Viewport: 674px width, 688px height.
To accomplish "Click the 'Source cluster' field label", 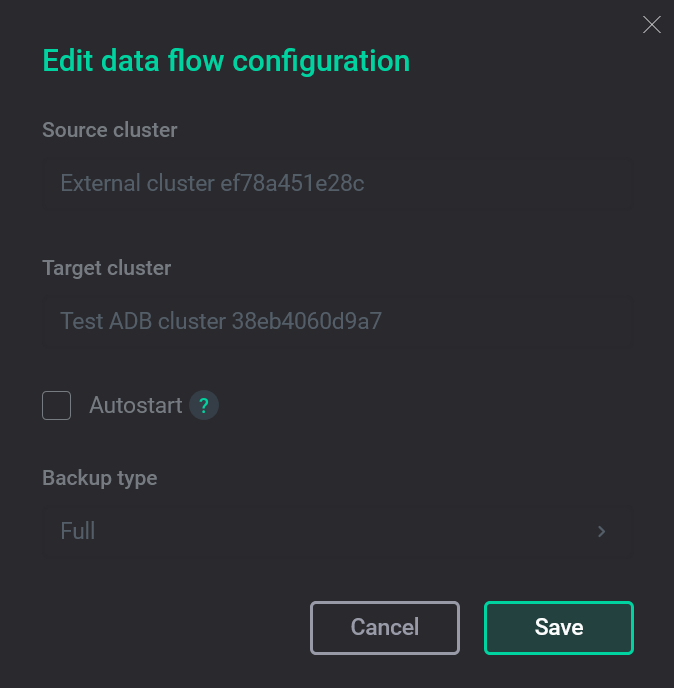I will [110, 130].
